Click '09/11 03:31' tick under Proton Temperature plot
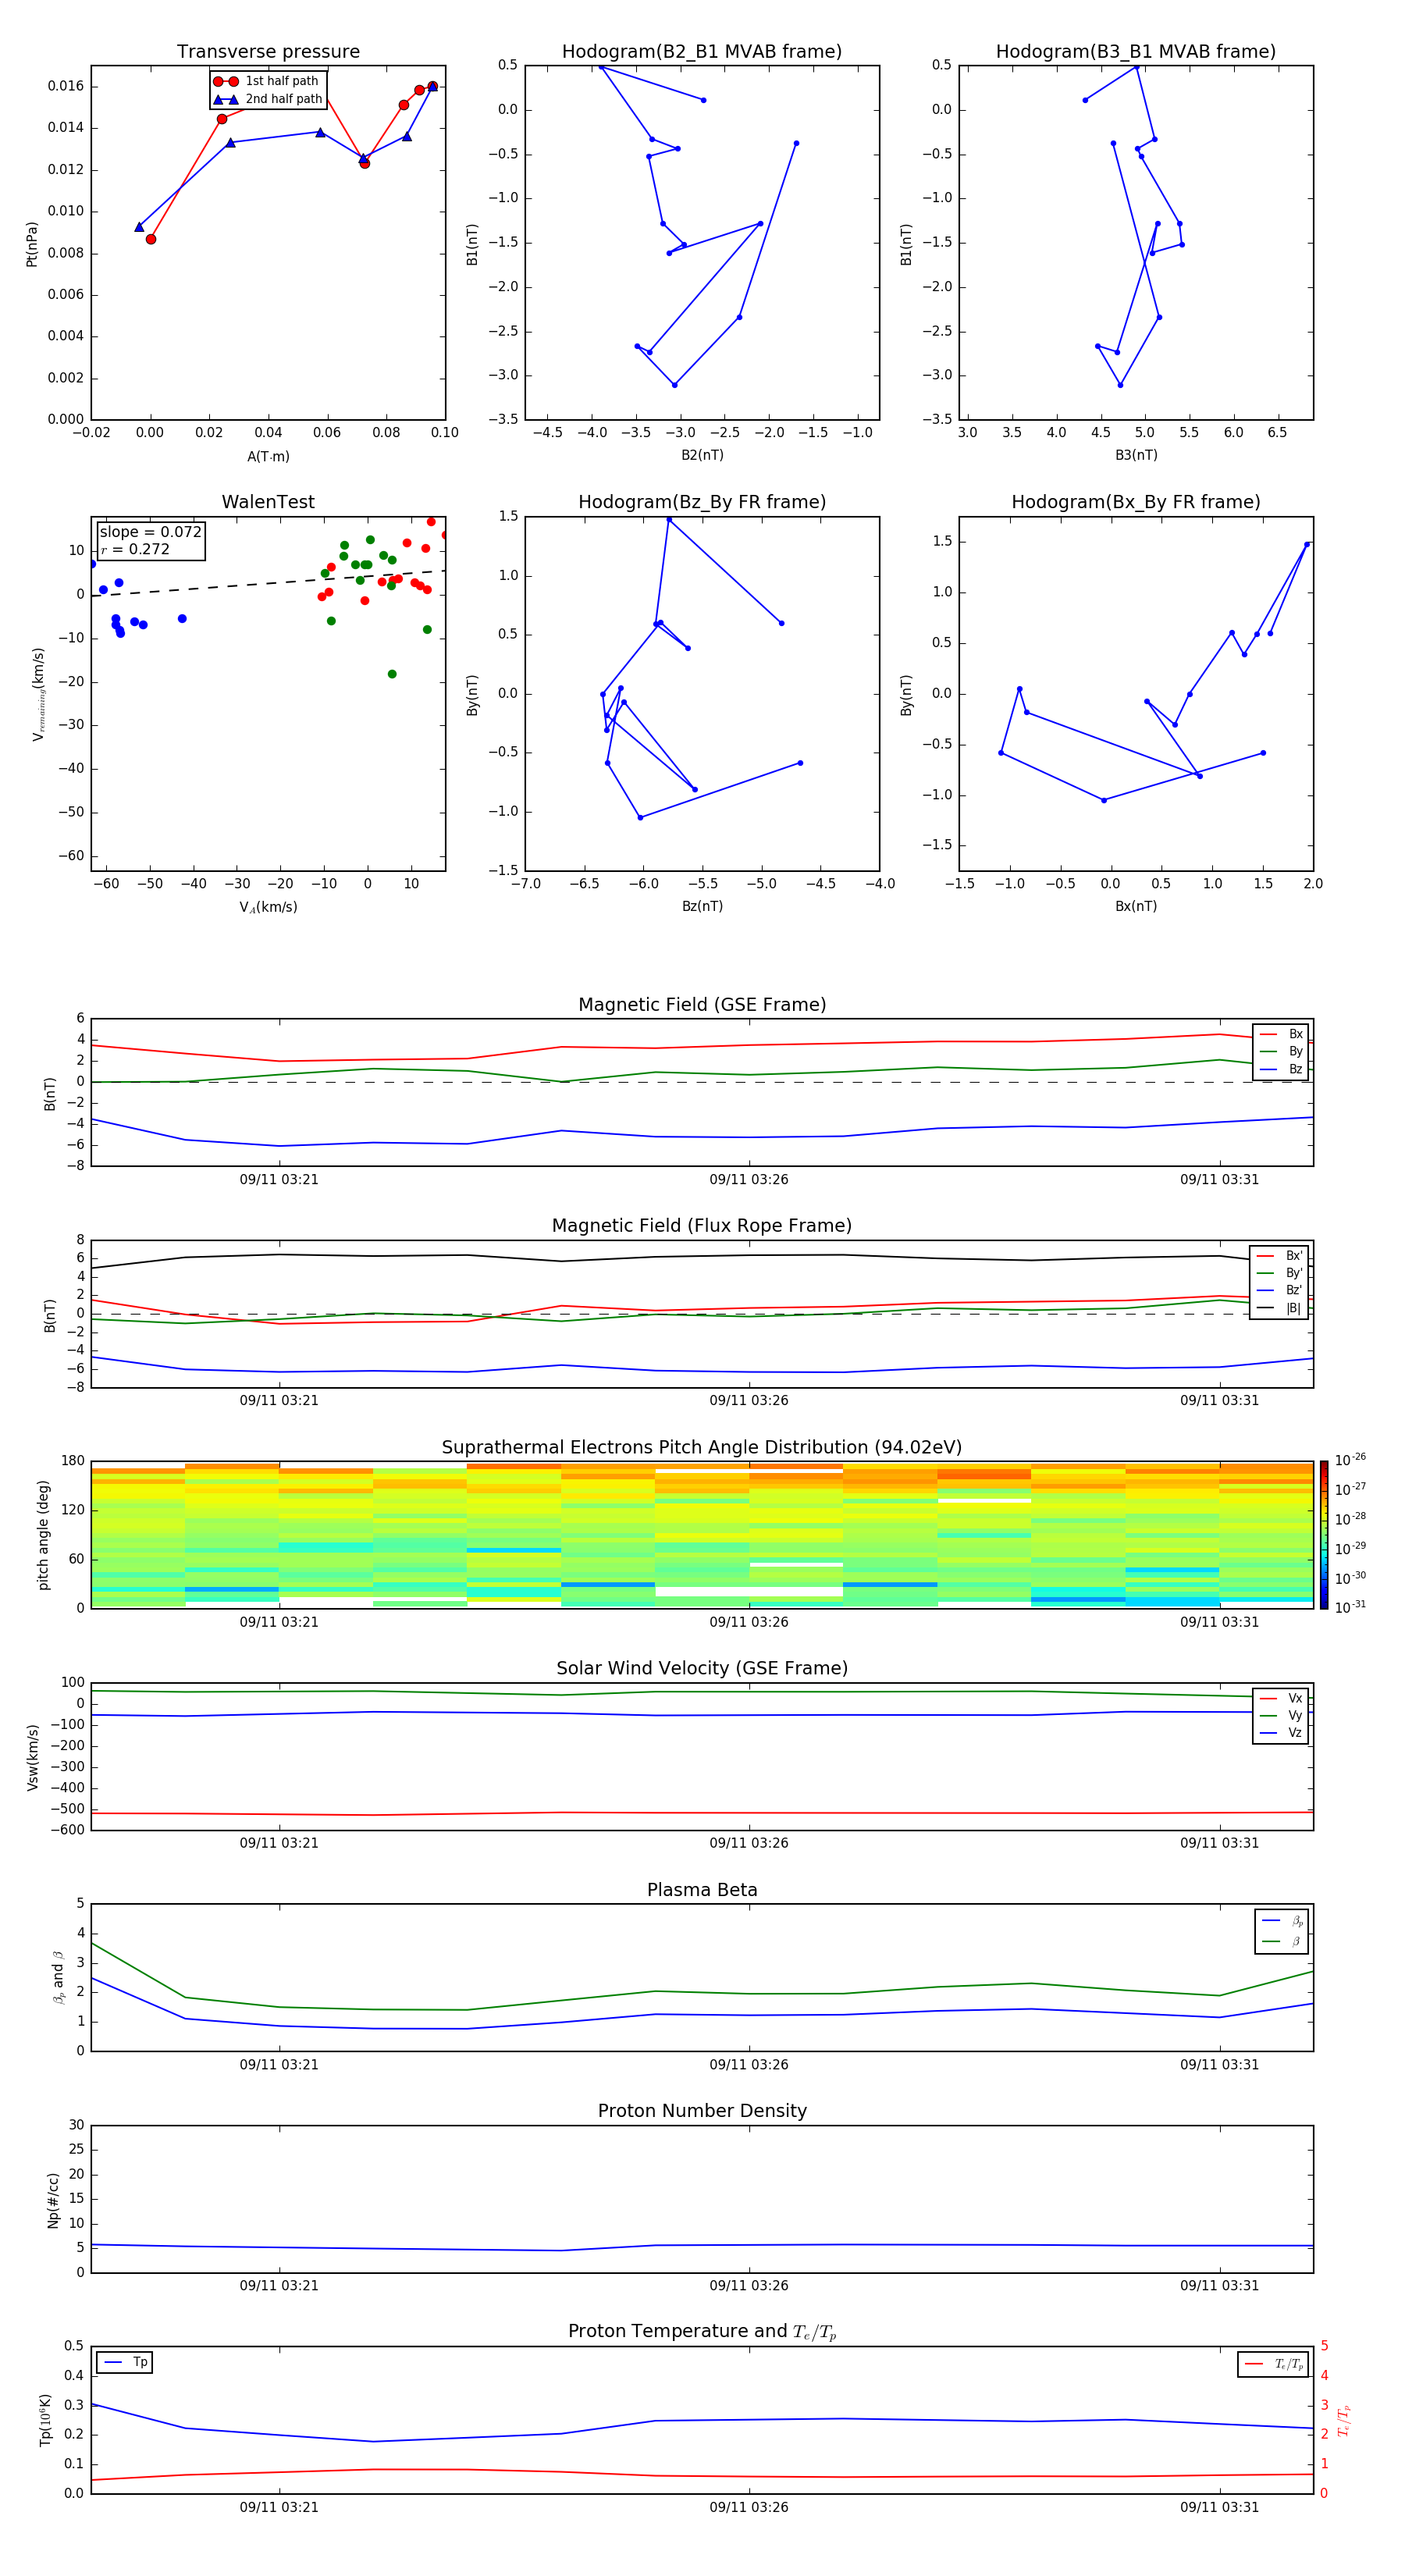 click(1219, 2507)
